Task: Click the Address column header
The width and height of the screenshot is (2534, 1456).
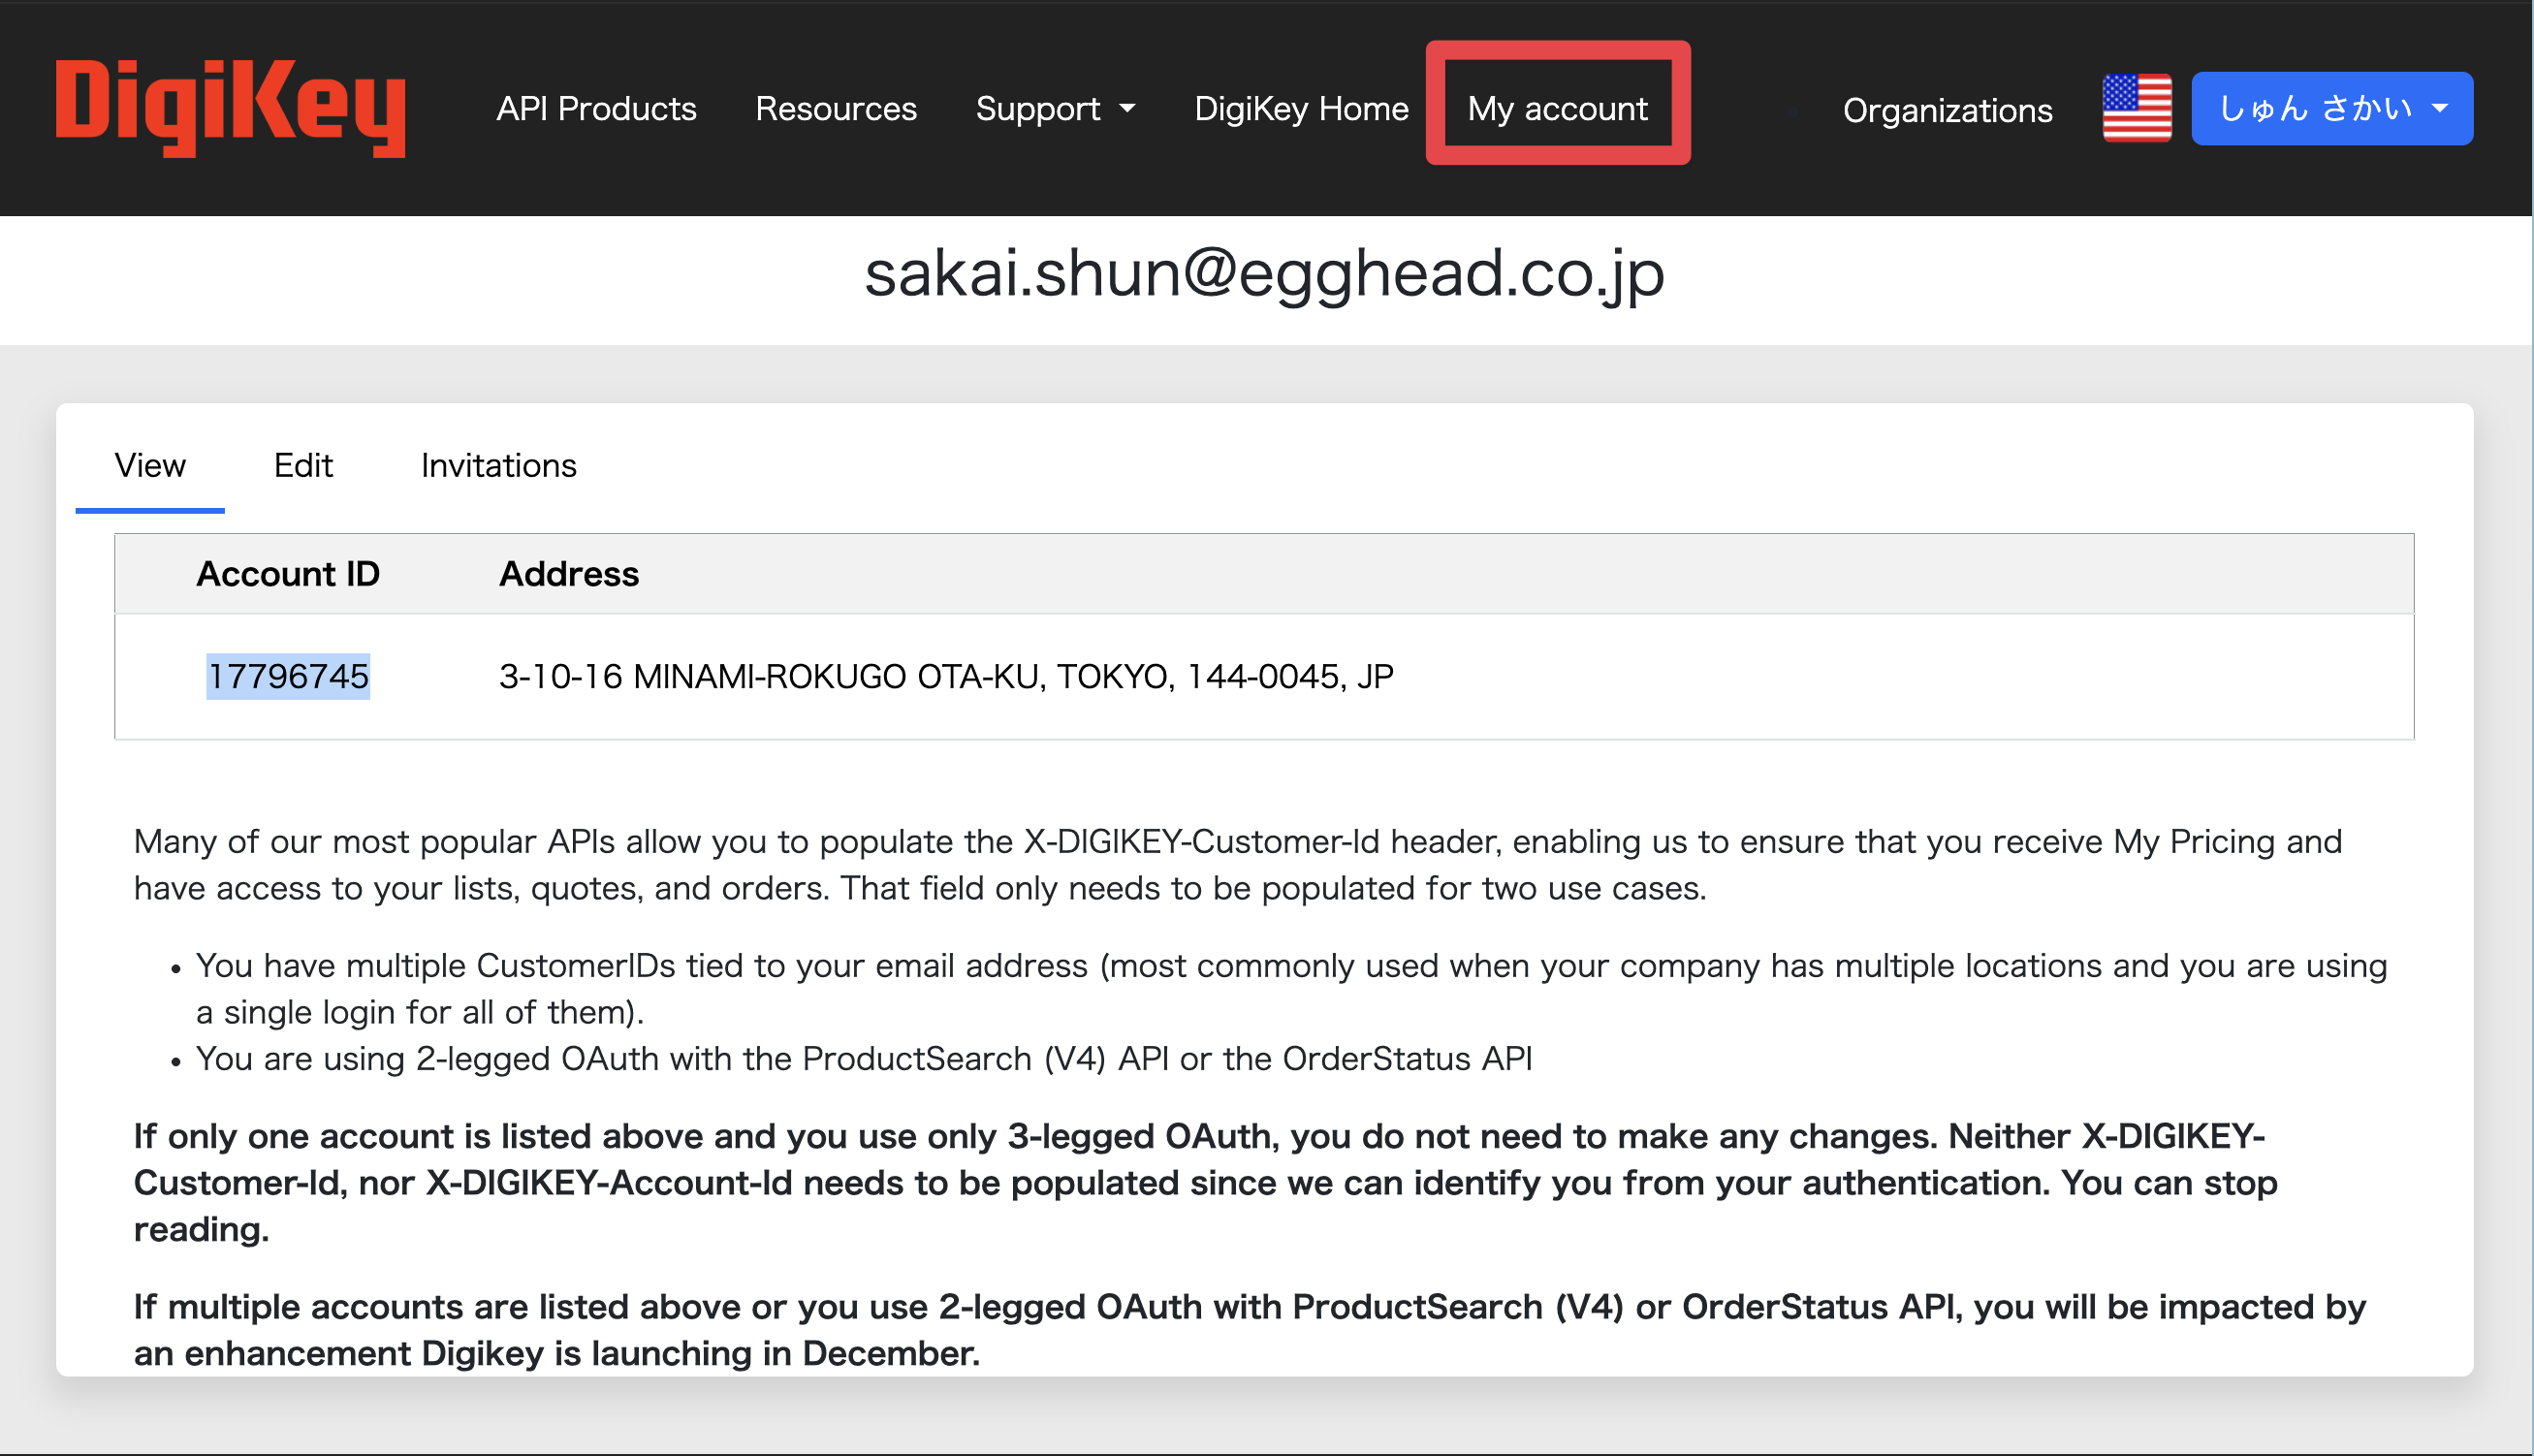Action: pos(569,574)
